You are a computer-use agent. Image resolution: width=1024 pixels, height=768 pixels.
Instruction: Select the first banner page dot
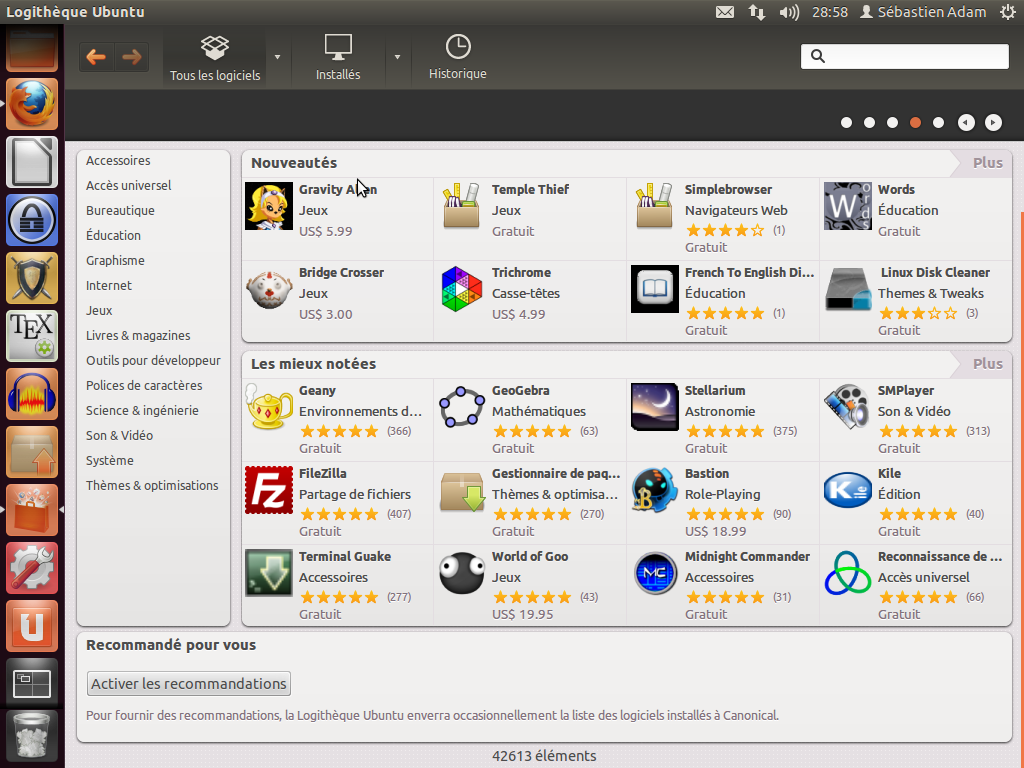[x=846, y=123]
